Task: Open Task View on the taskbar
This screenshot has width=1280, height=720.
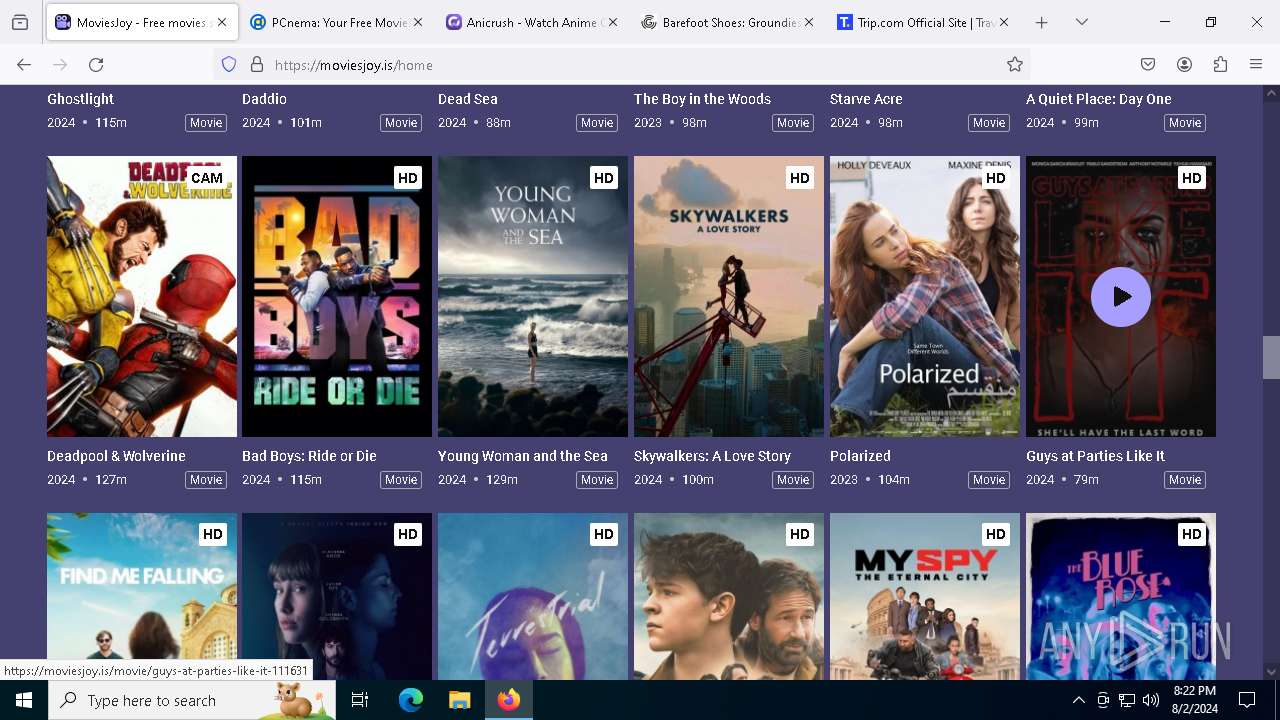Action: coord(360,700)
